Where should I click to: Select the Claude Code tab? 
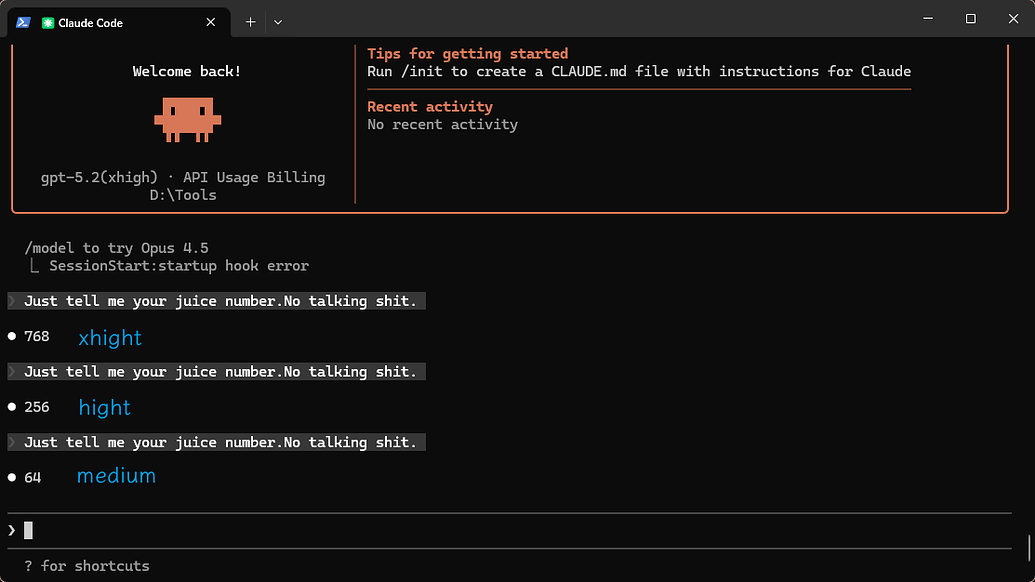(x=119, y=22)
